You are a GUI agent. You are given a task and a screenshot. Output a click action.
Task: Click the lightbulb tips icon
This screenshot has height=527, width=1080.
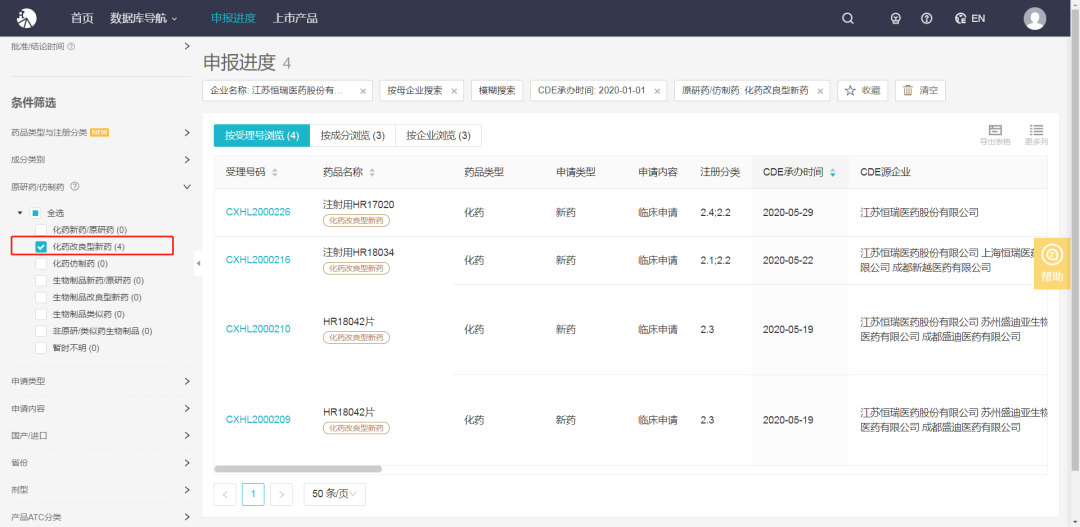pos(896,19)
